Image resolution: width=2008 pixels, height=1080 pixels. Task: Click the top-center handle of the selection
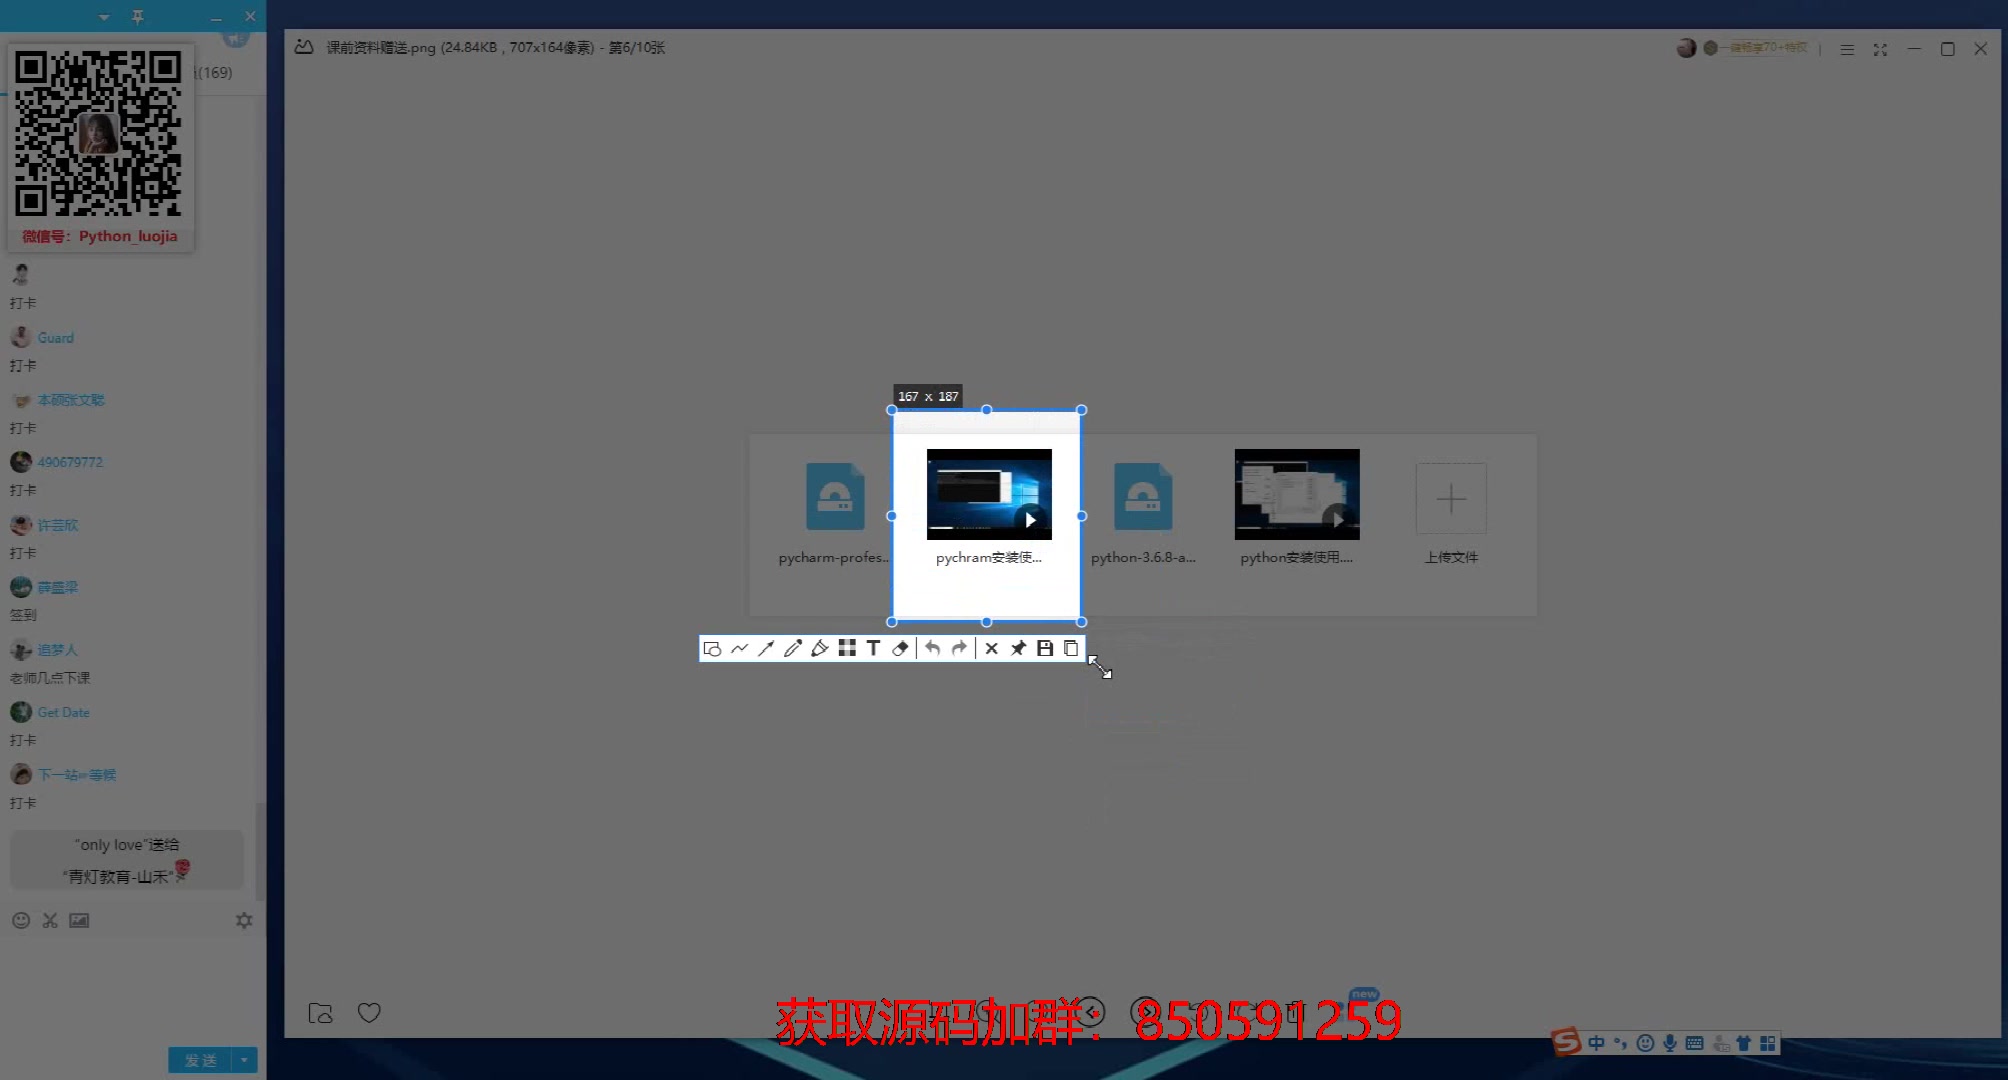[987, 410]
